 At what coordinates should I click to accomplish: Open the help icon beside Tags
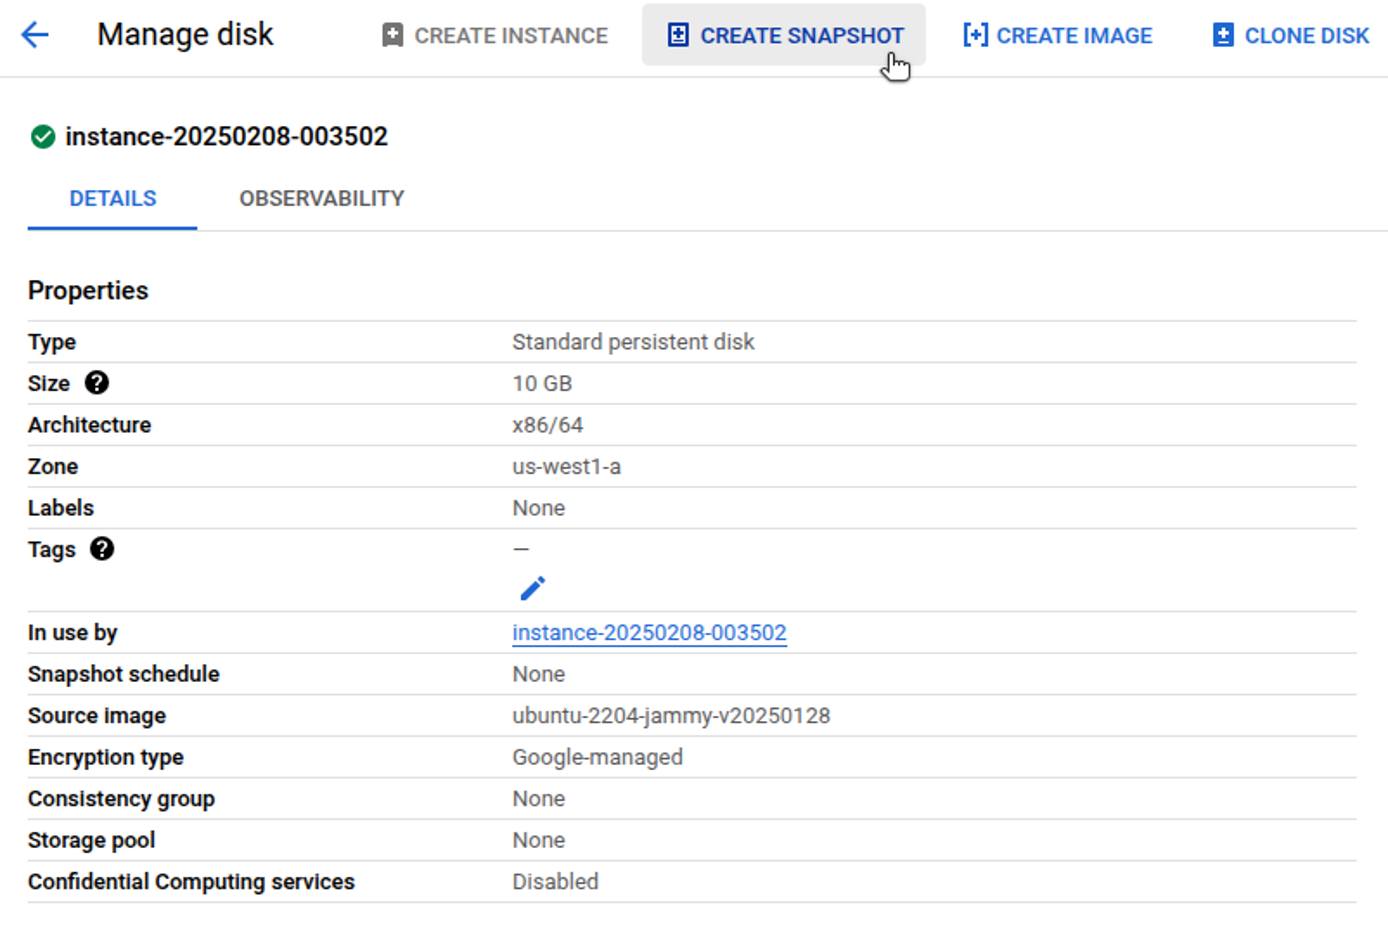point(102,549)
